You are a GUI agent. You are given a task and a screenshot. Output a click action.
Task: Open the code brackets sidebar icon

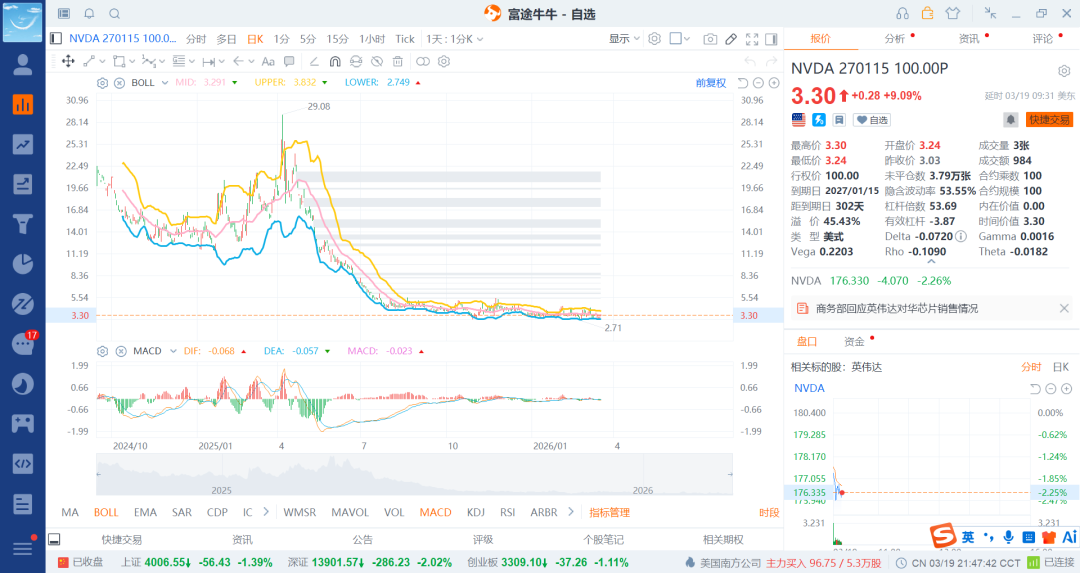(x=23, y=463)
